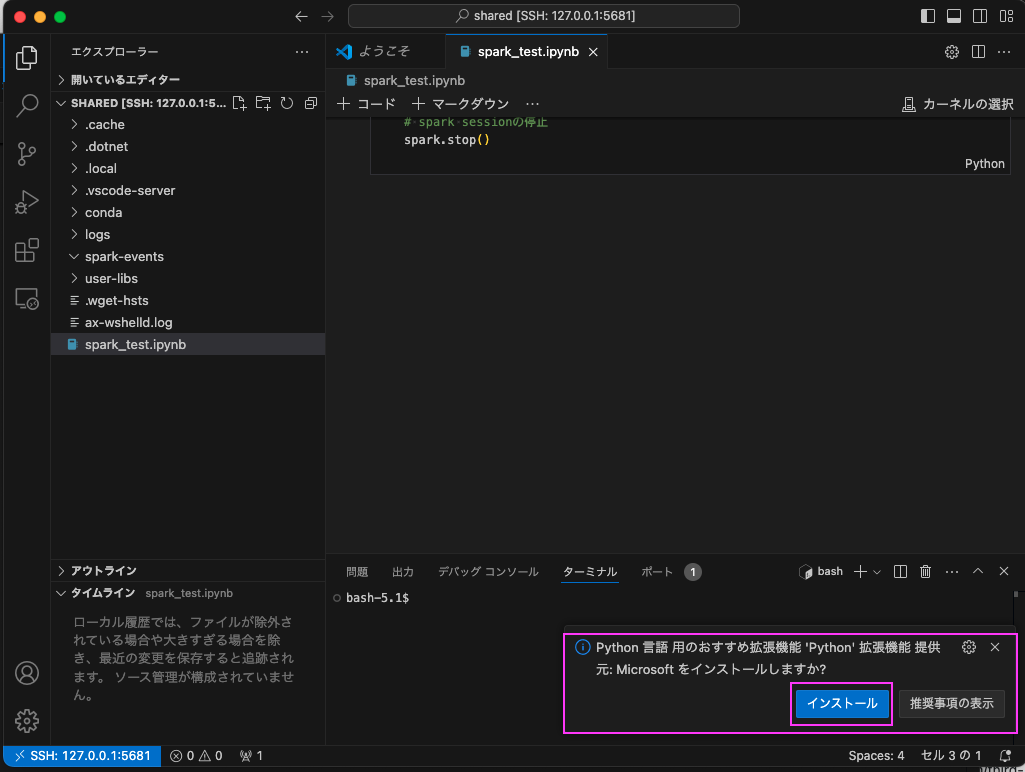Go forward with the navigation arrow

(x=328, y=16)
